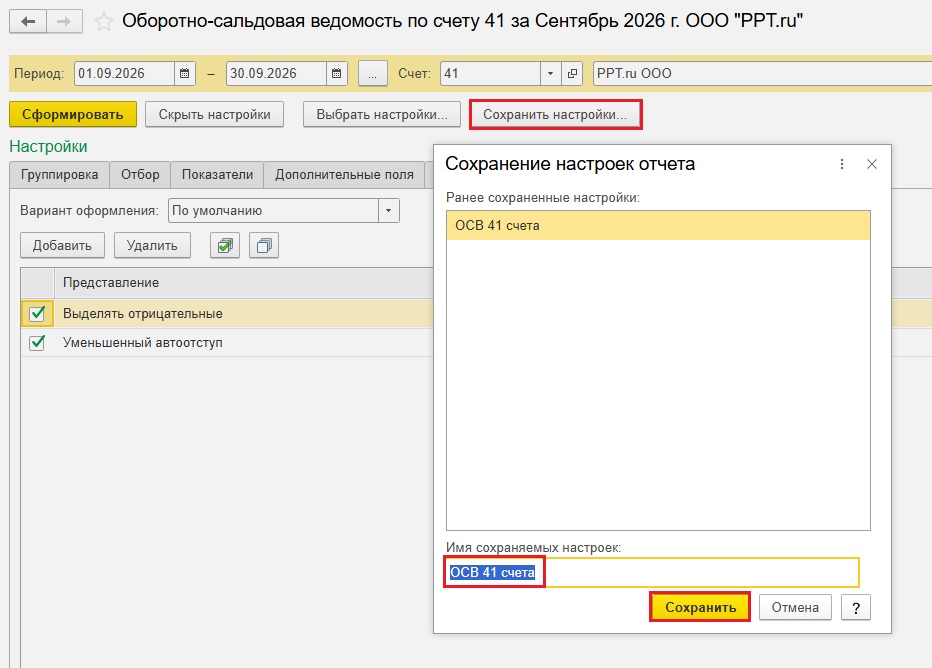Go back using the left arrow
The width and height of the screenshot is (932, 668).
point(28,22)
